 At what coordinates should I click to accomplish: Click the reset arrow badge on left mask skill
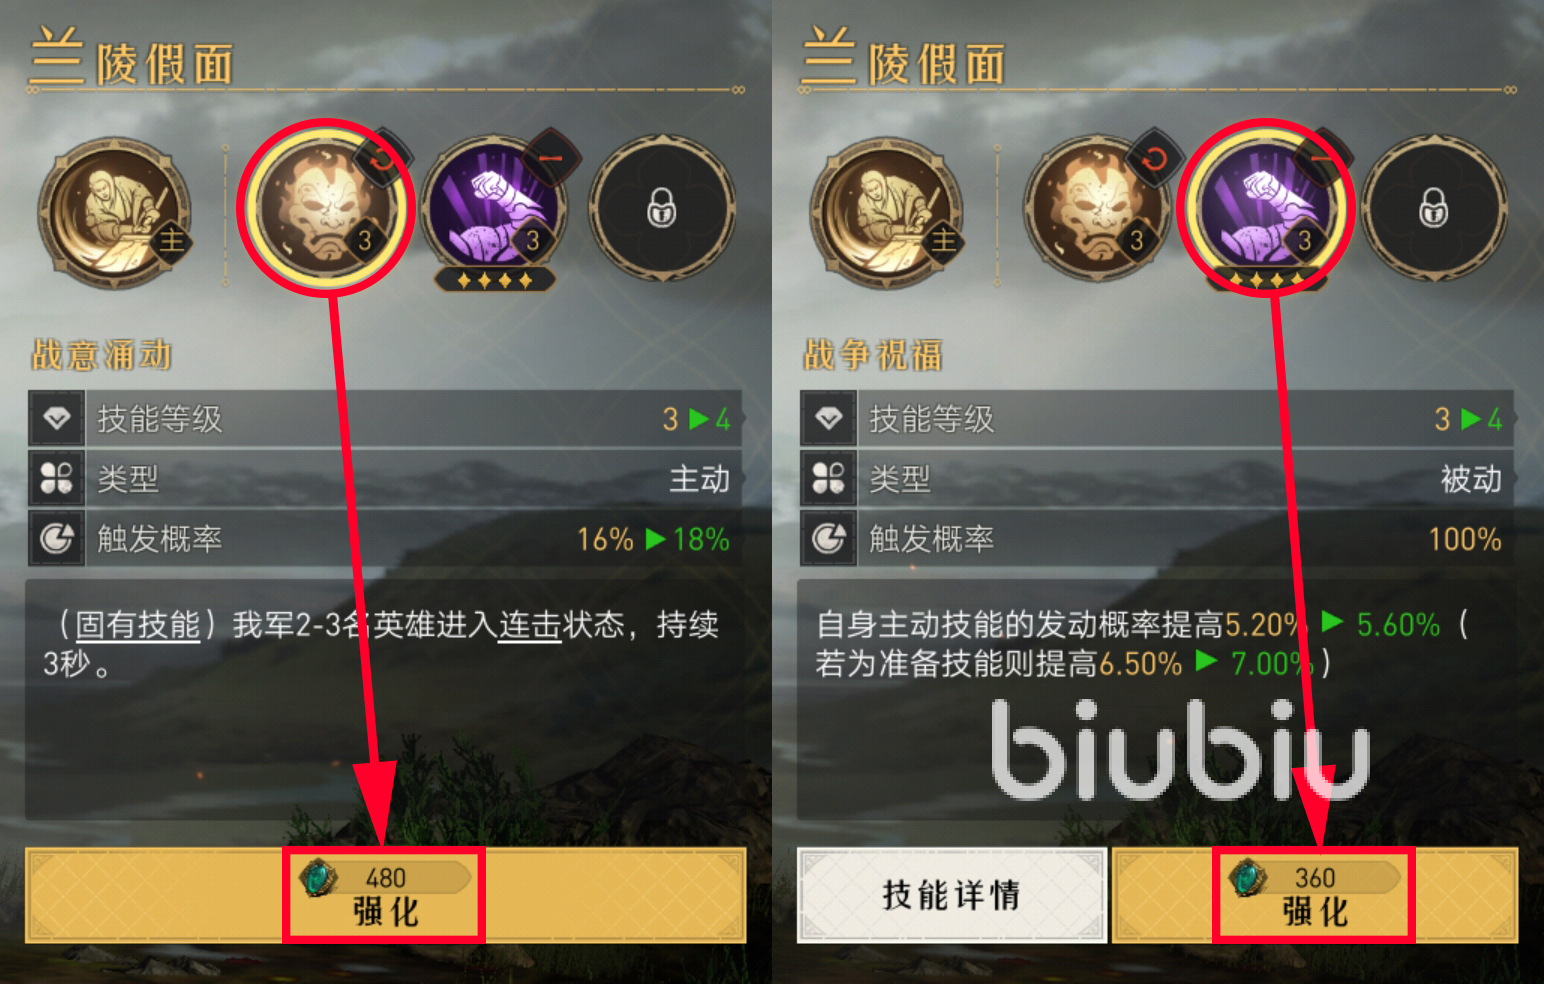382,158
